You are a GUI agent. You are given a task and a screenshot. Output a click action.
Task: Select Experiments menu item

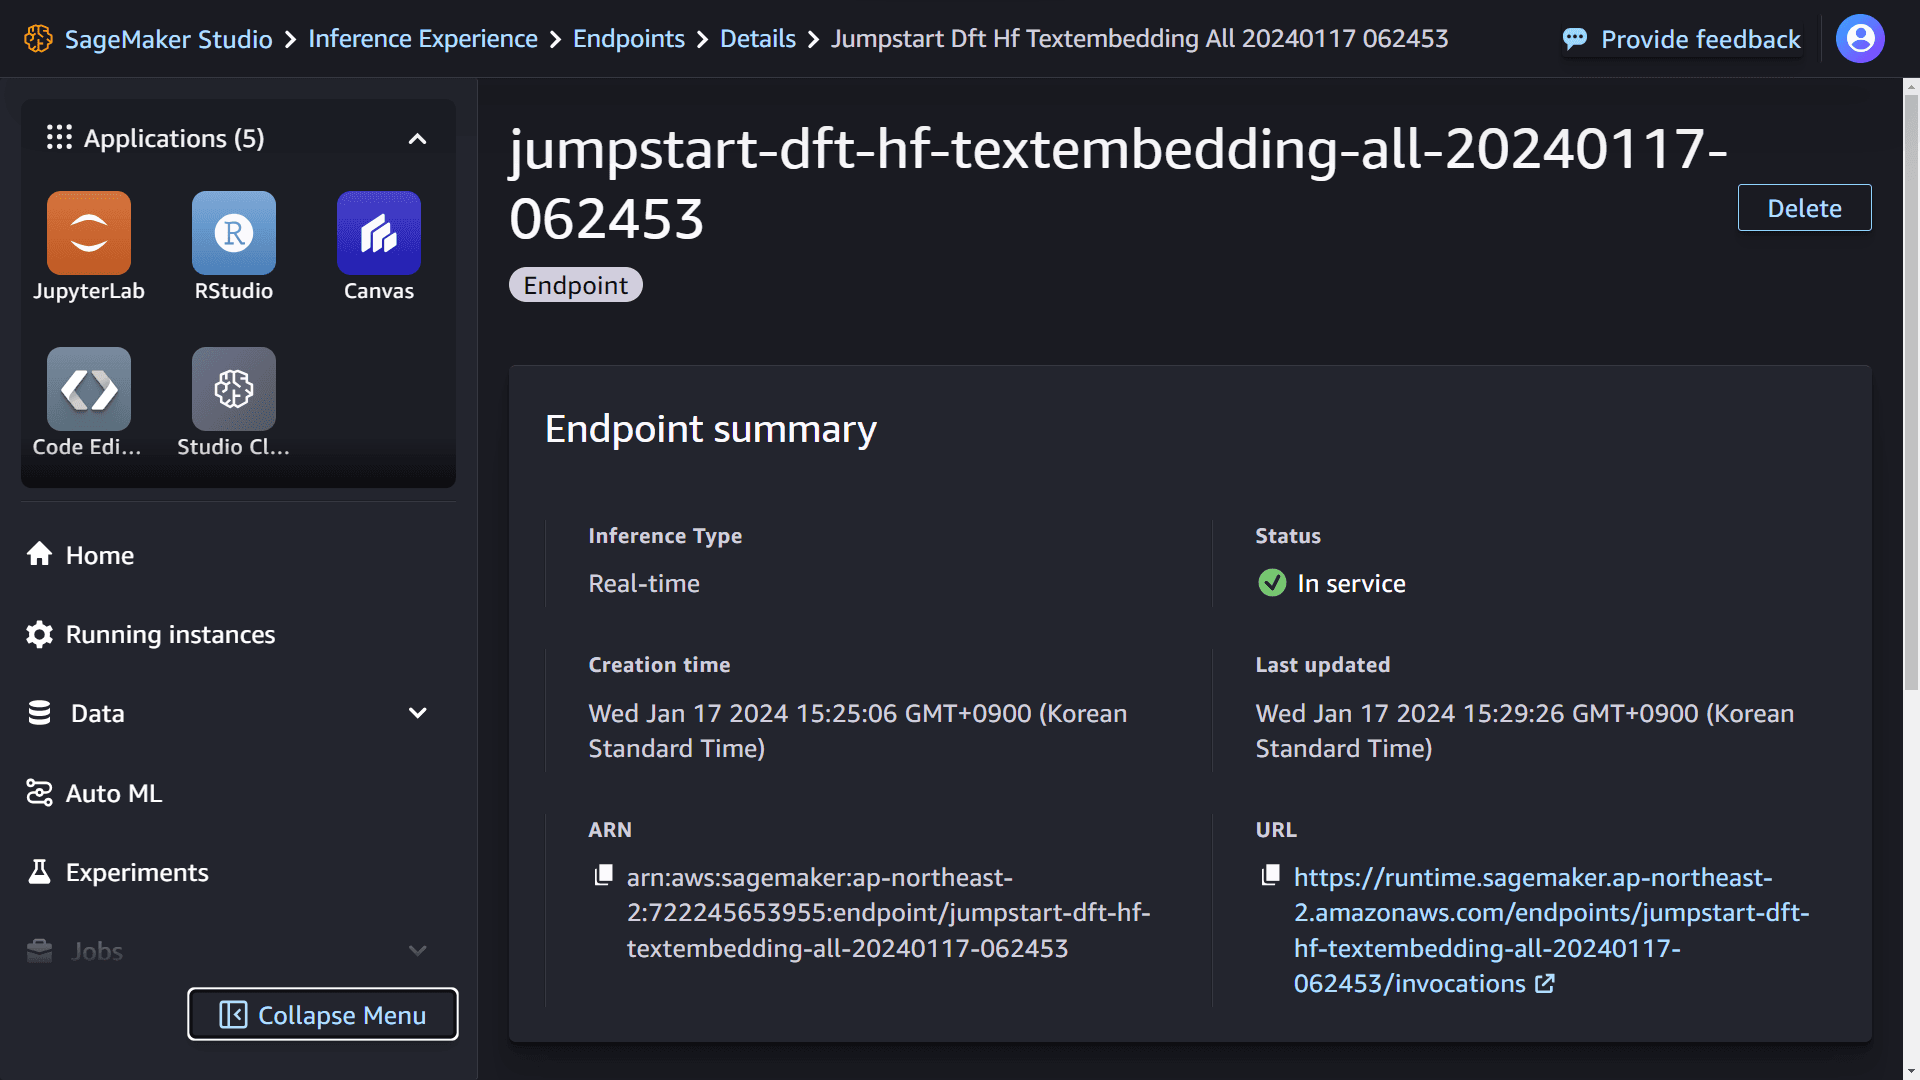pyautogui.click(x=137, y=872)
